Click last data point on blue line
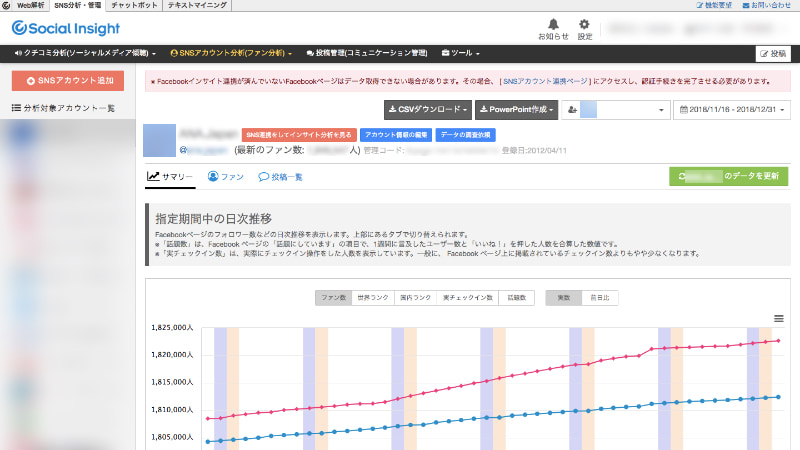 pos(779,397)
